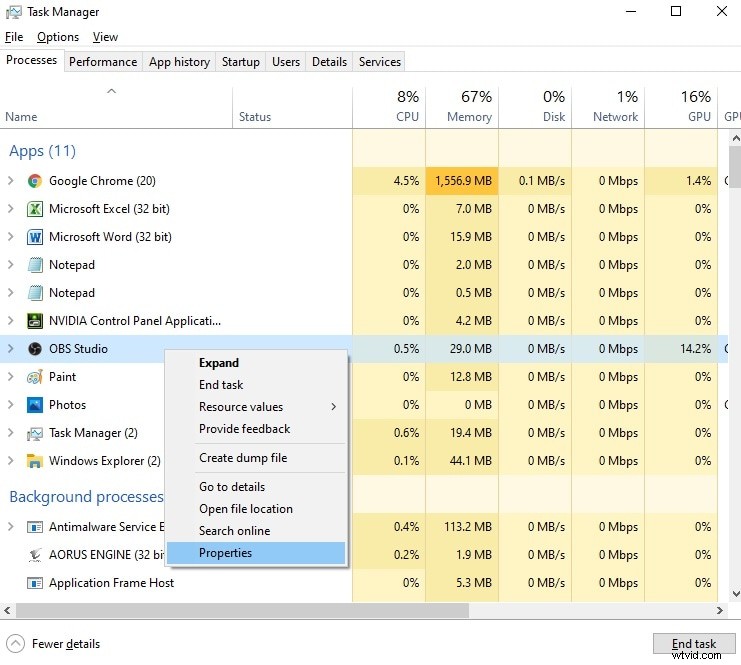The height and width of the screenshot is (665, 741).
Task: Open the Options menu
Action: tap(58, 37)
